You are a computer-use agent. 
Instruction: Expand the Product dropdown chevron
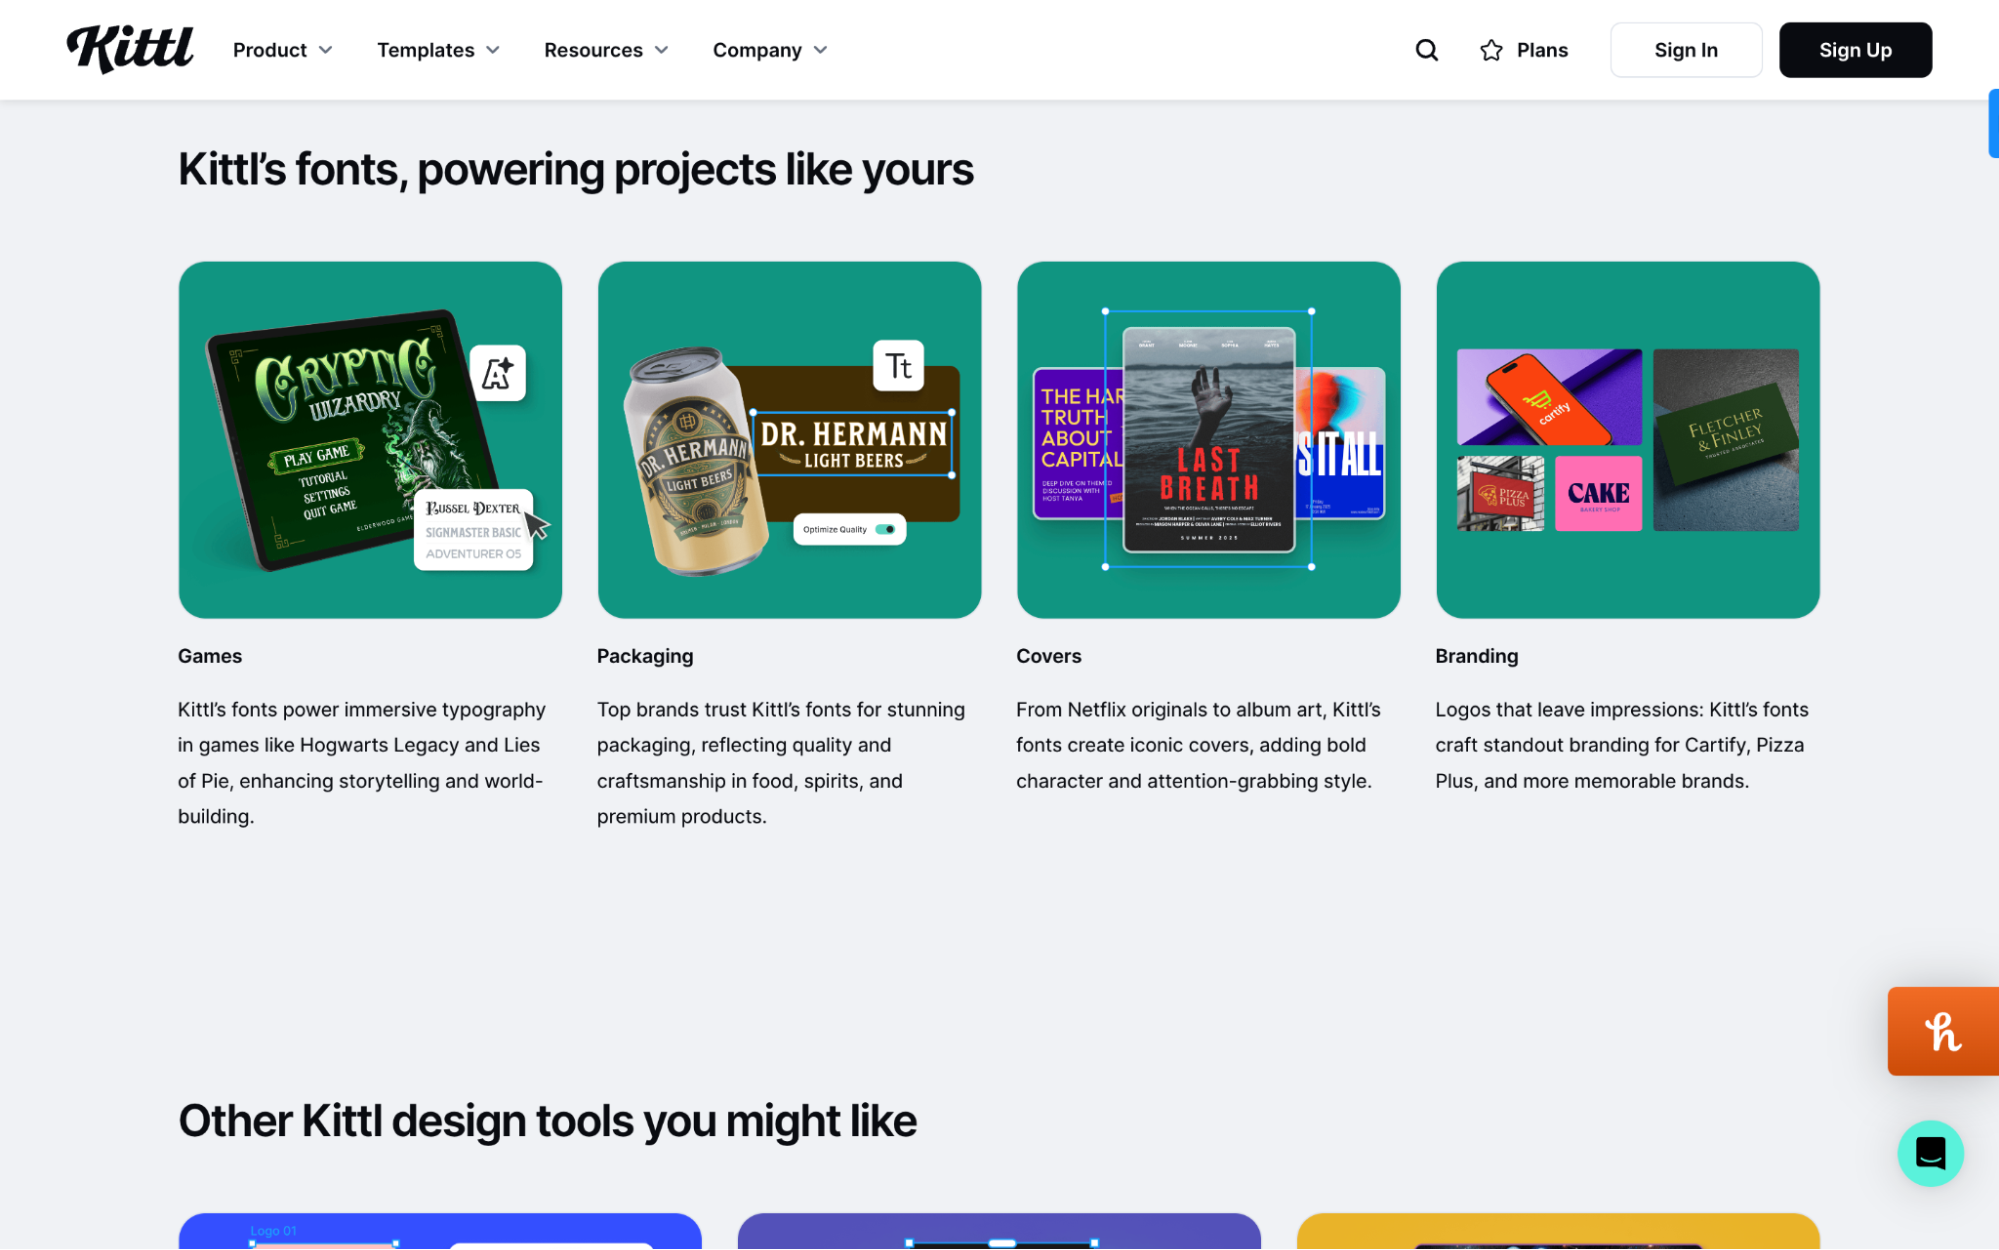click(x=325, y=50)
